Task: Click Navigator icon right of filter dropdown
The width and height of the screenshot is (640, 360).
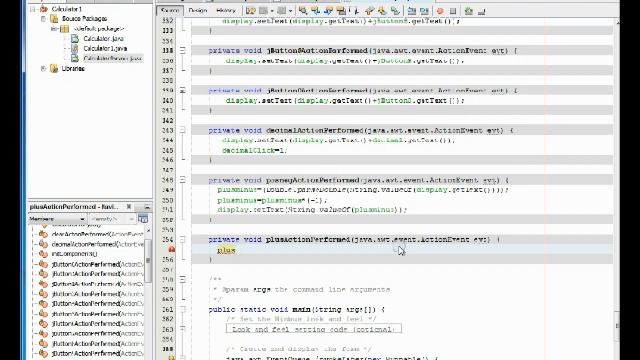Action: click(x=143, y=219)
